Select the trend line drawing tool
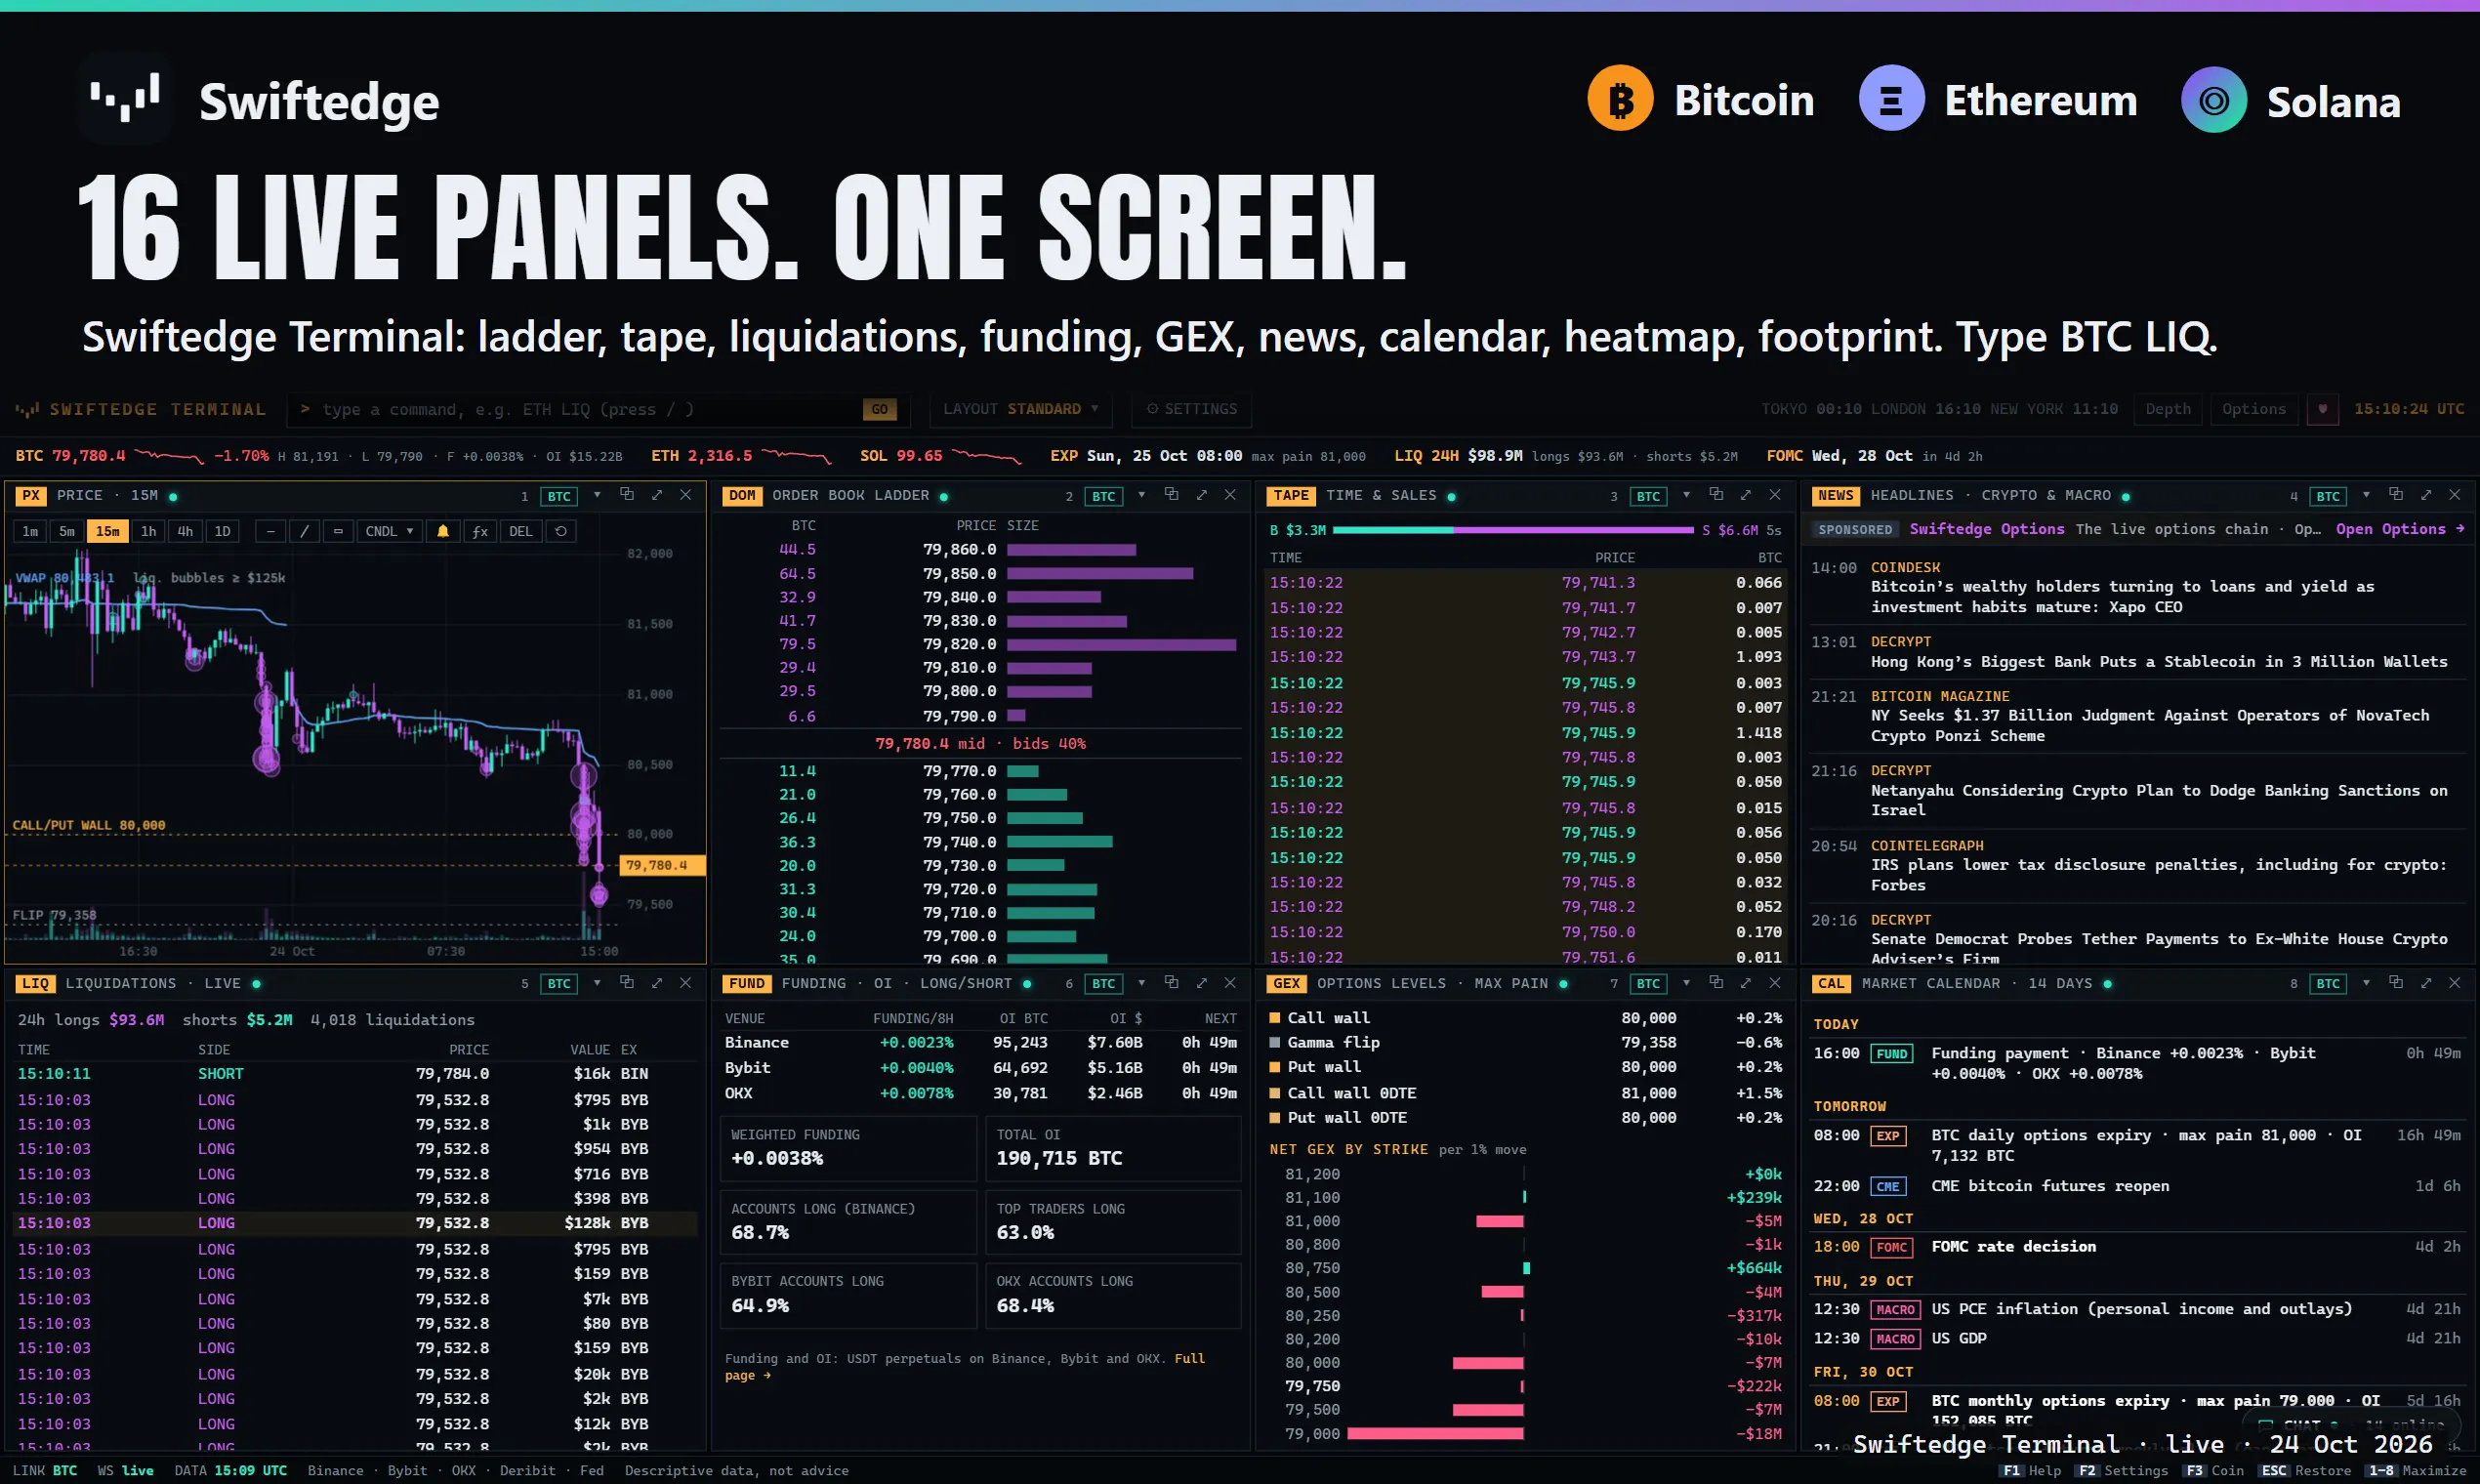Image resolution: width=2480 pixels, height=1484 pixels. coord(304,531)
